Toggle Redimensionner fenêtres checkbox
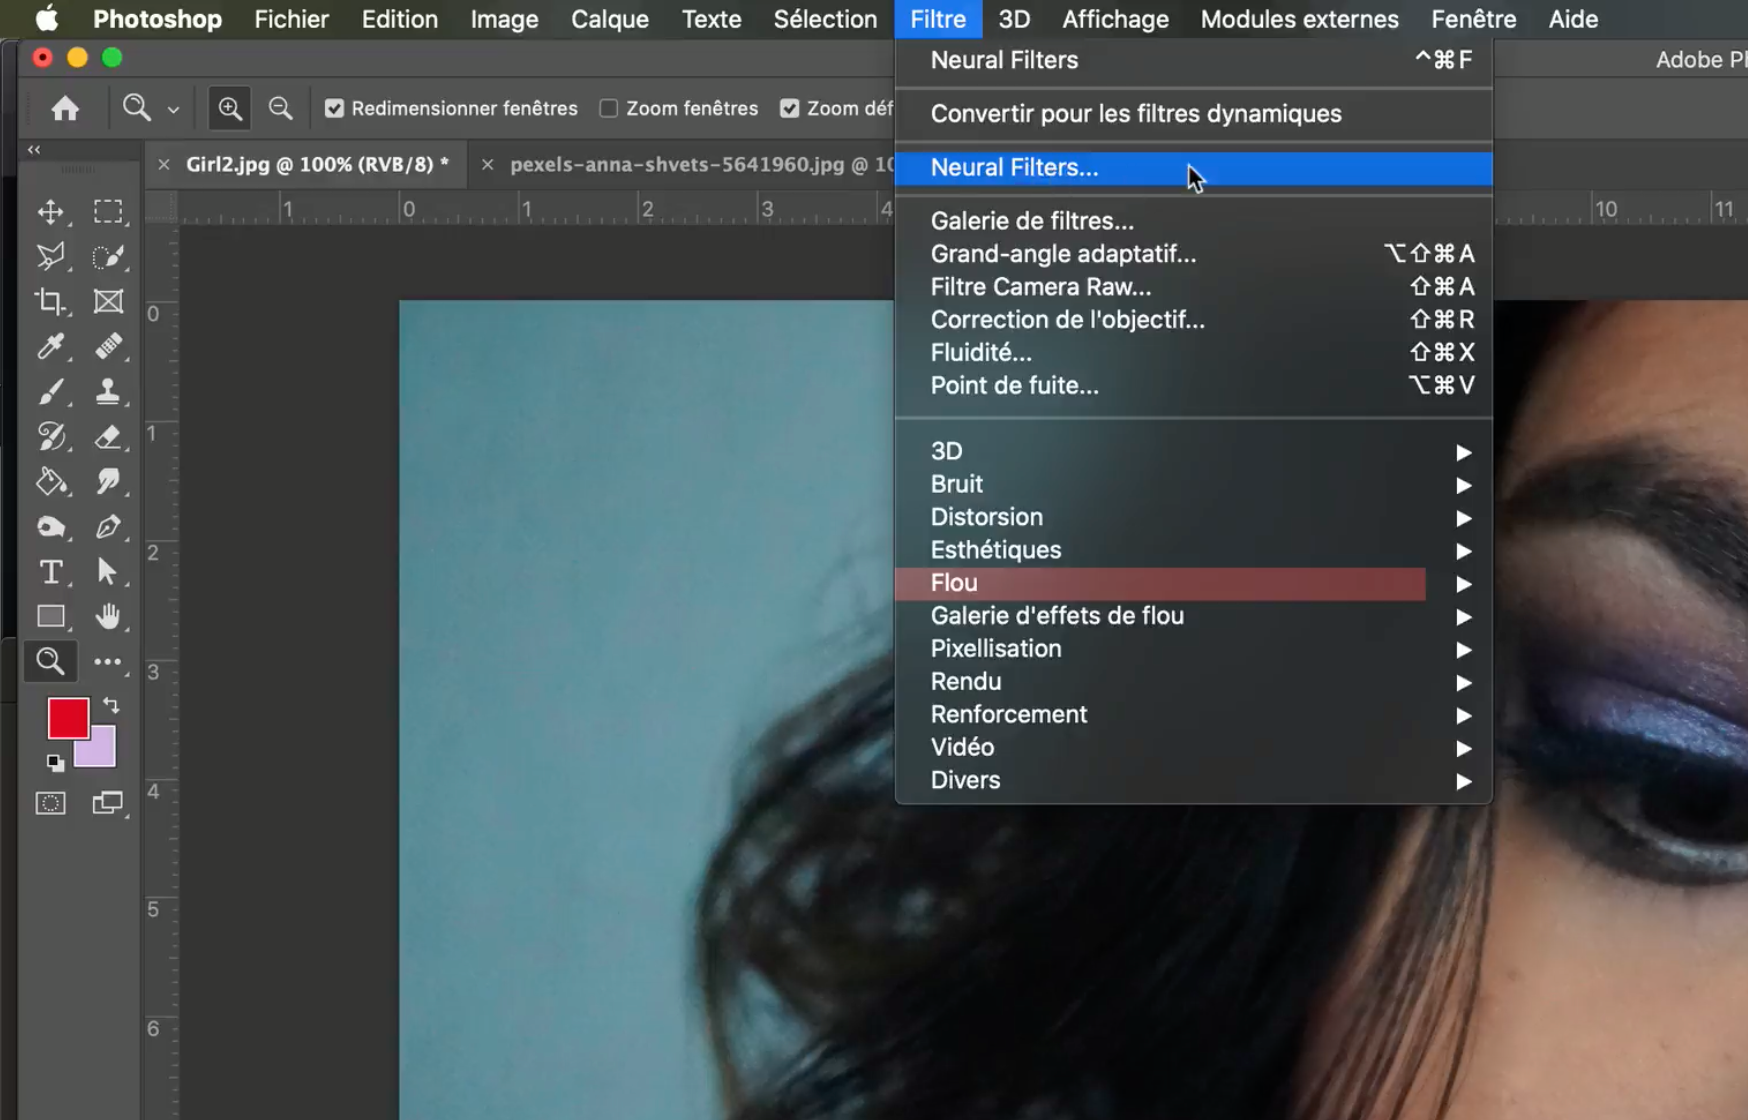Image resolution: width=1748 pixels, height=1120 pixels. (x=334, y=108)
